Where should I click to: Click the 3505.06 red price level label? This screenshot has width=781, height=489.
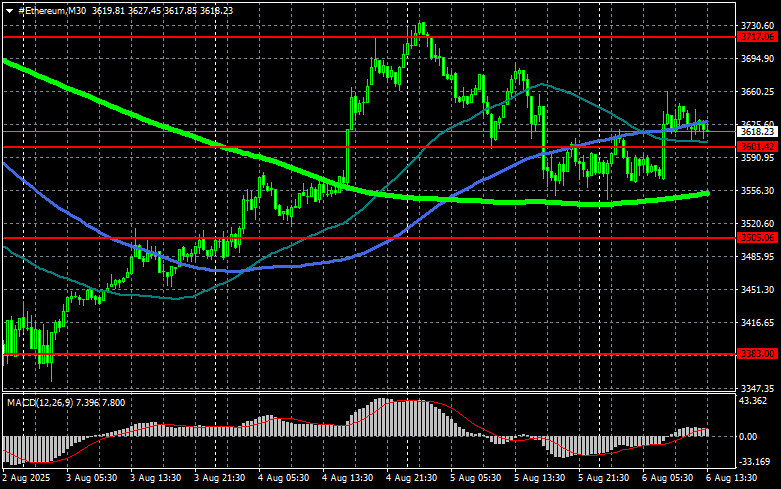point(758,238)
